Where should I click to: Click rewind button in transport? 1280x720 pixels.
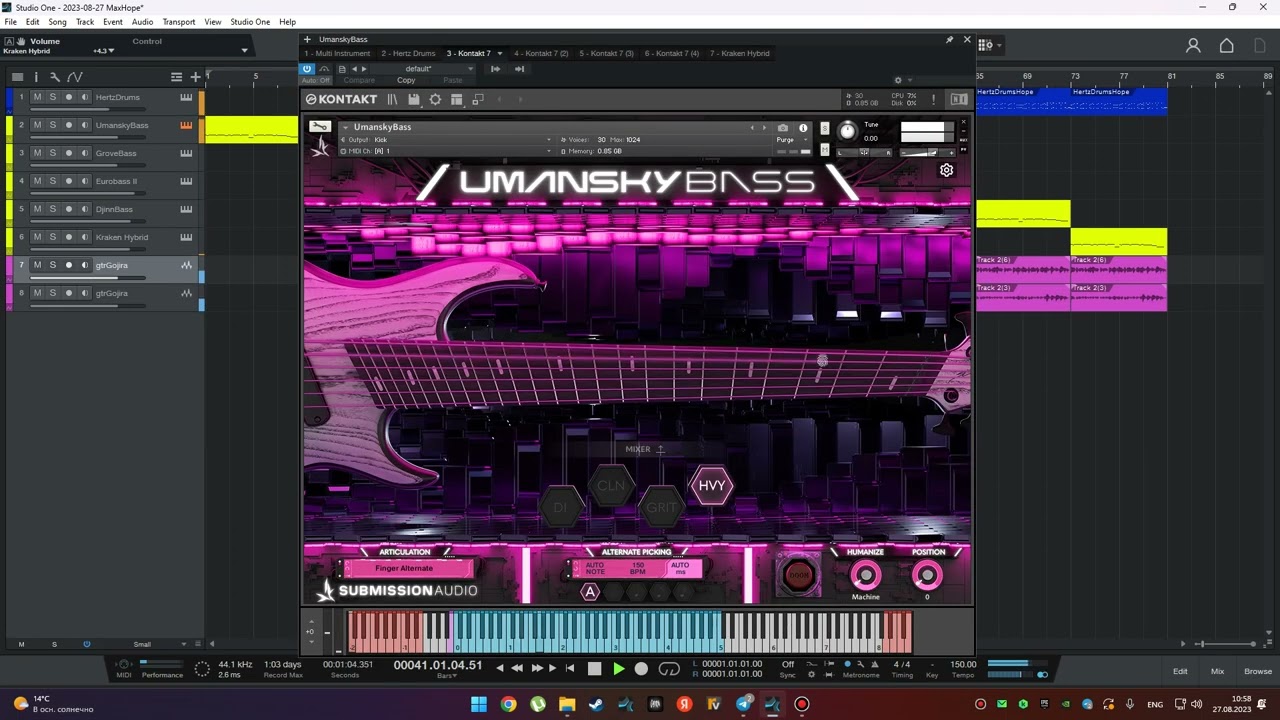point(517,669)
